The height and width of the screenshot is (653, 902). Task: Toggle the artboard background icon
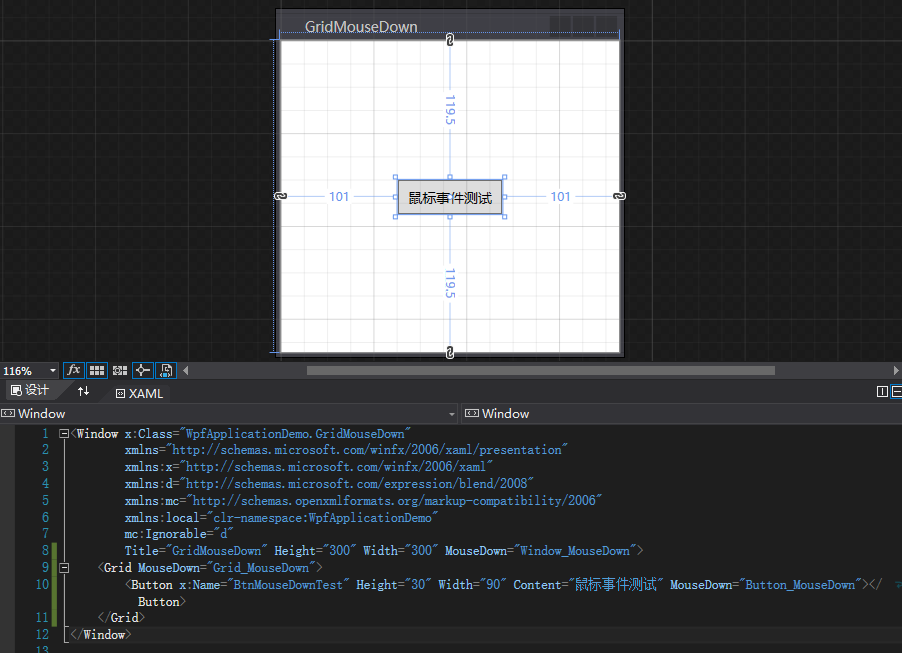(166, 371)
